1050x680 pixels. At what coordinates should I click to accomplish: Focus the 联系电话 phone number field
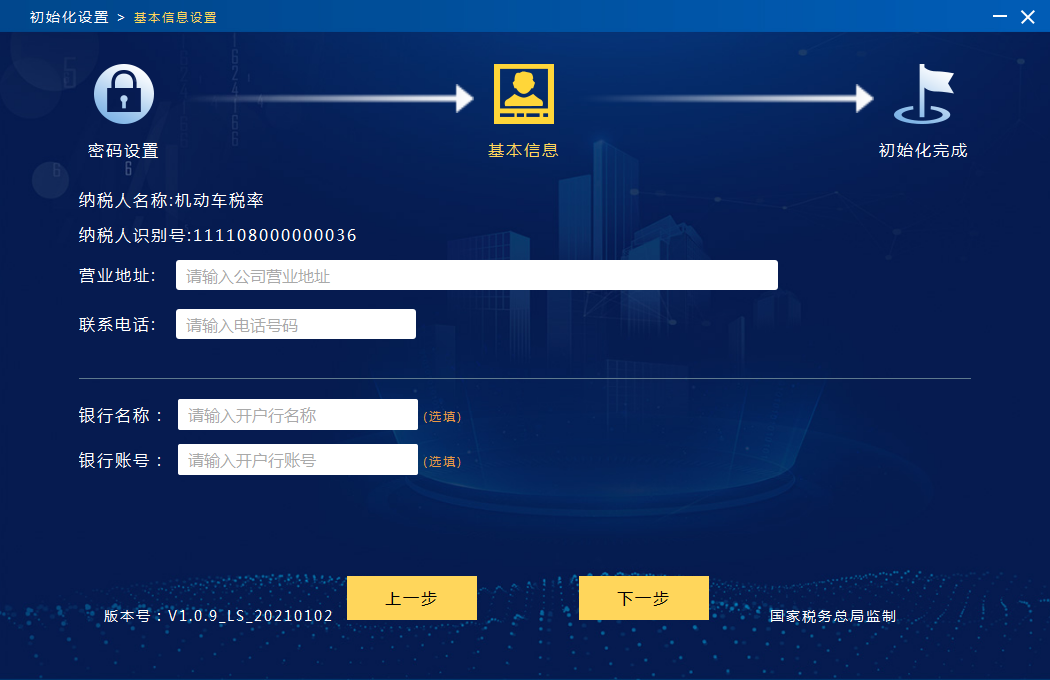295,325
